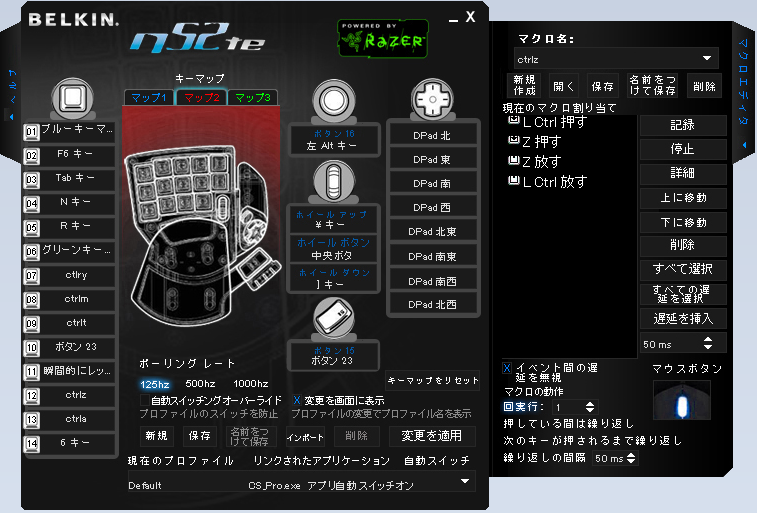Click the n52te device illustration

[x=203, y=236]
